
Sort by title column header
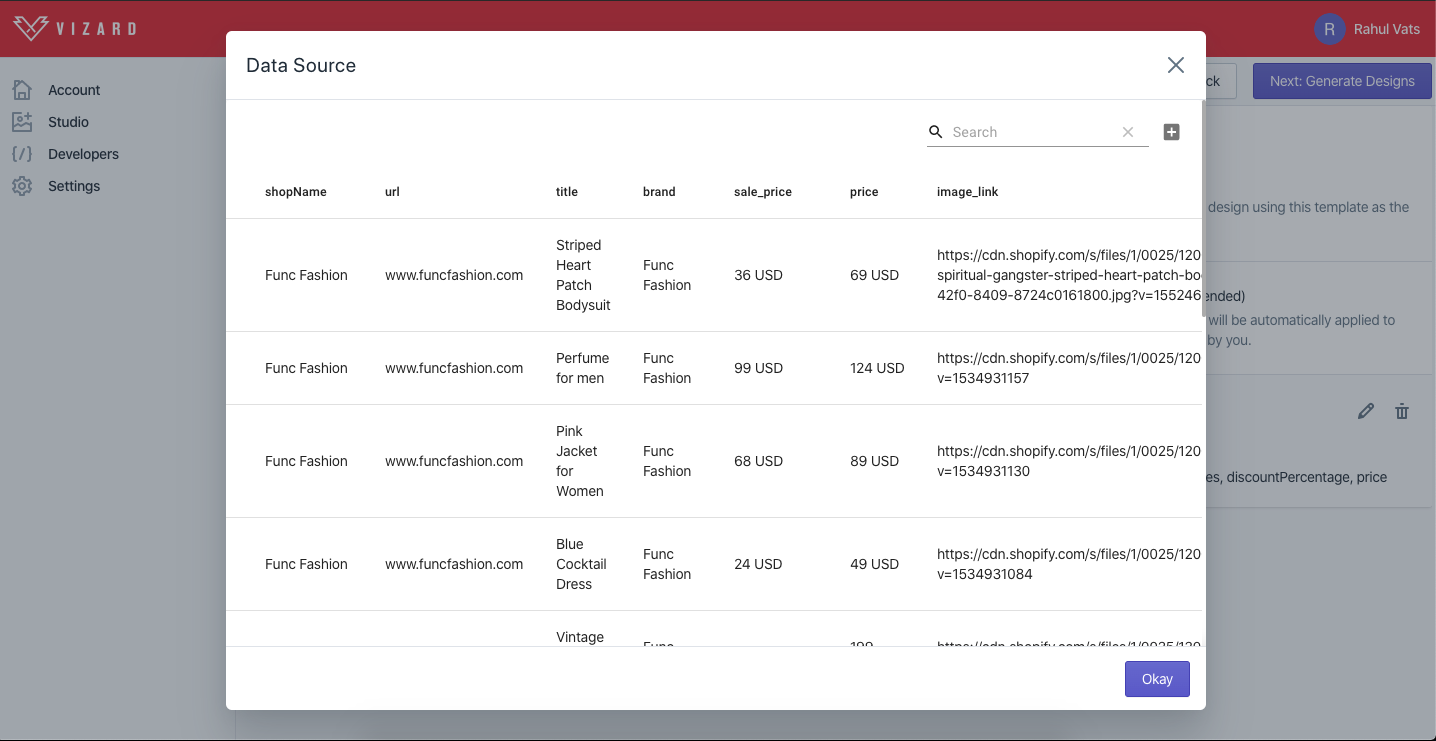click(567, 192)
